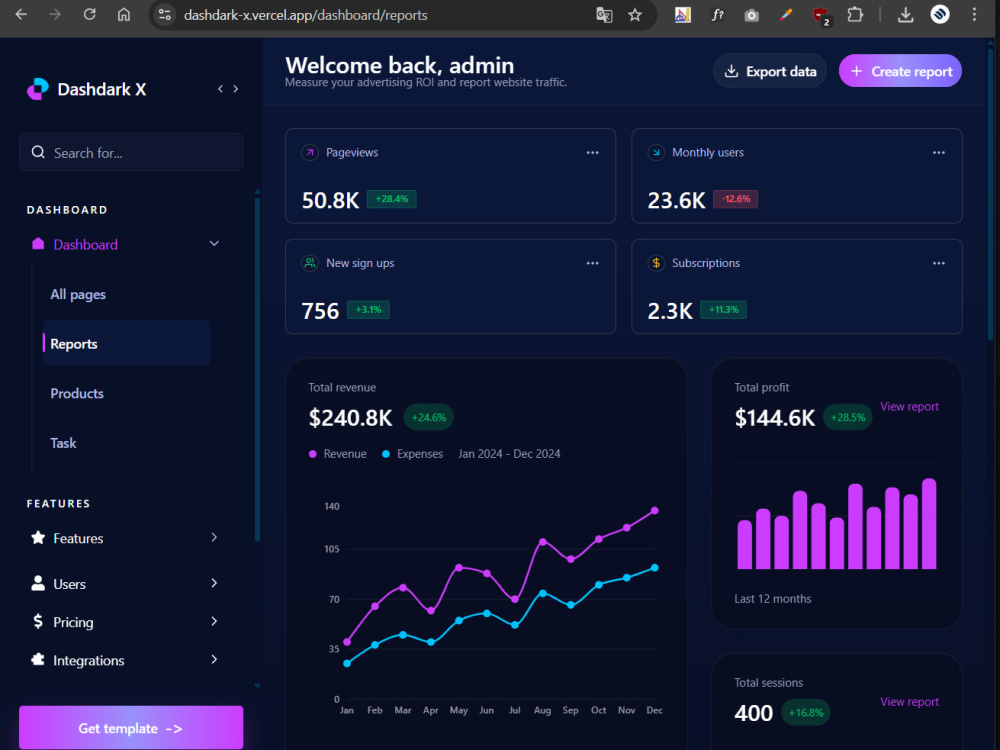Click the browser home icon
Viewport: 1000px width, 750px height.
tap(124, 15)
